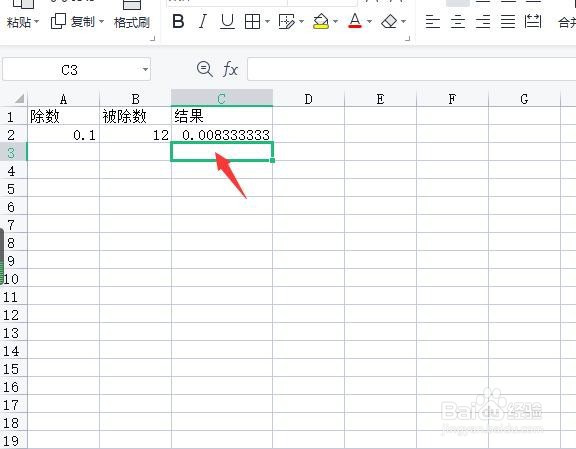Click the eraser clear icon
Image resolution: width=576 pixels, height=449 pixels.
pyautogui.click(x=389, y=22)
